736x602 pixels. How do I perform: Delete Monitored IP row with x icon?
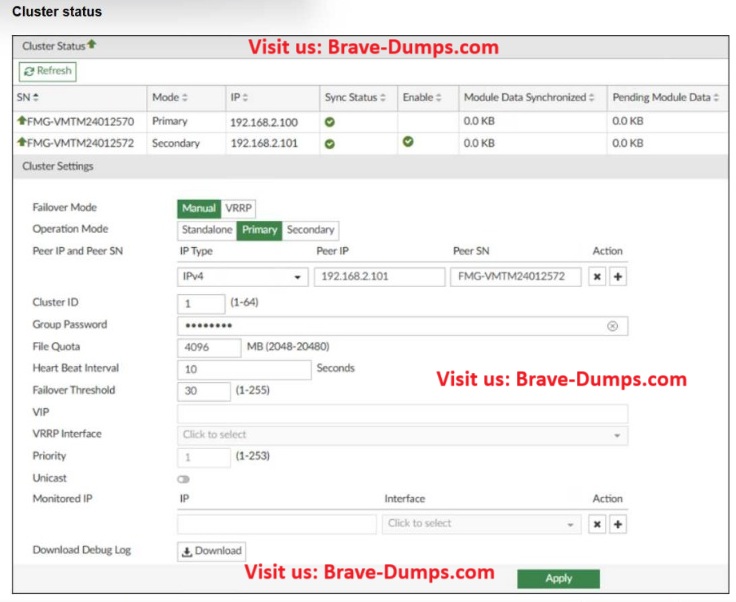tap(597, 524)
